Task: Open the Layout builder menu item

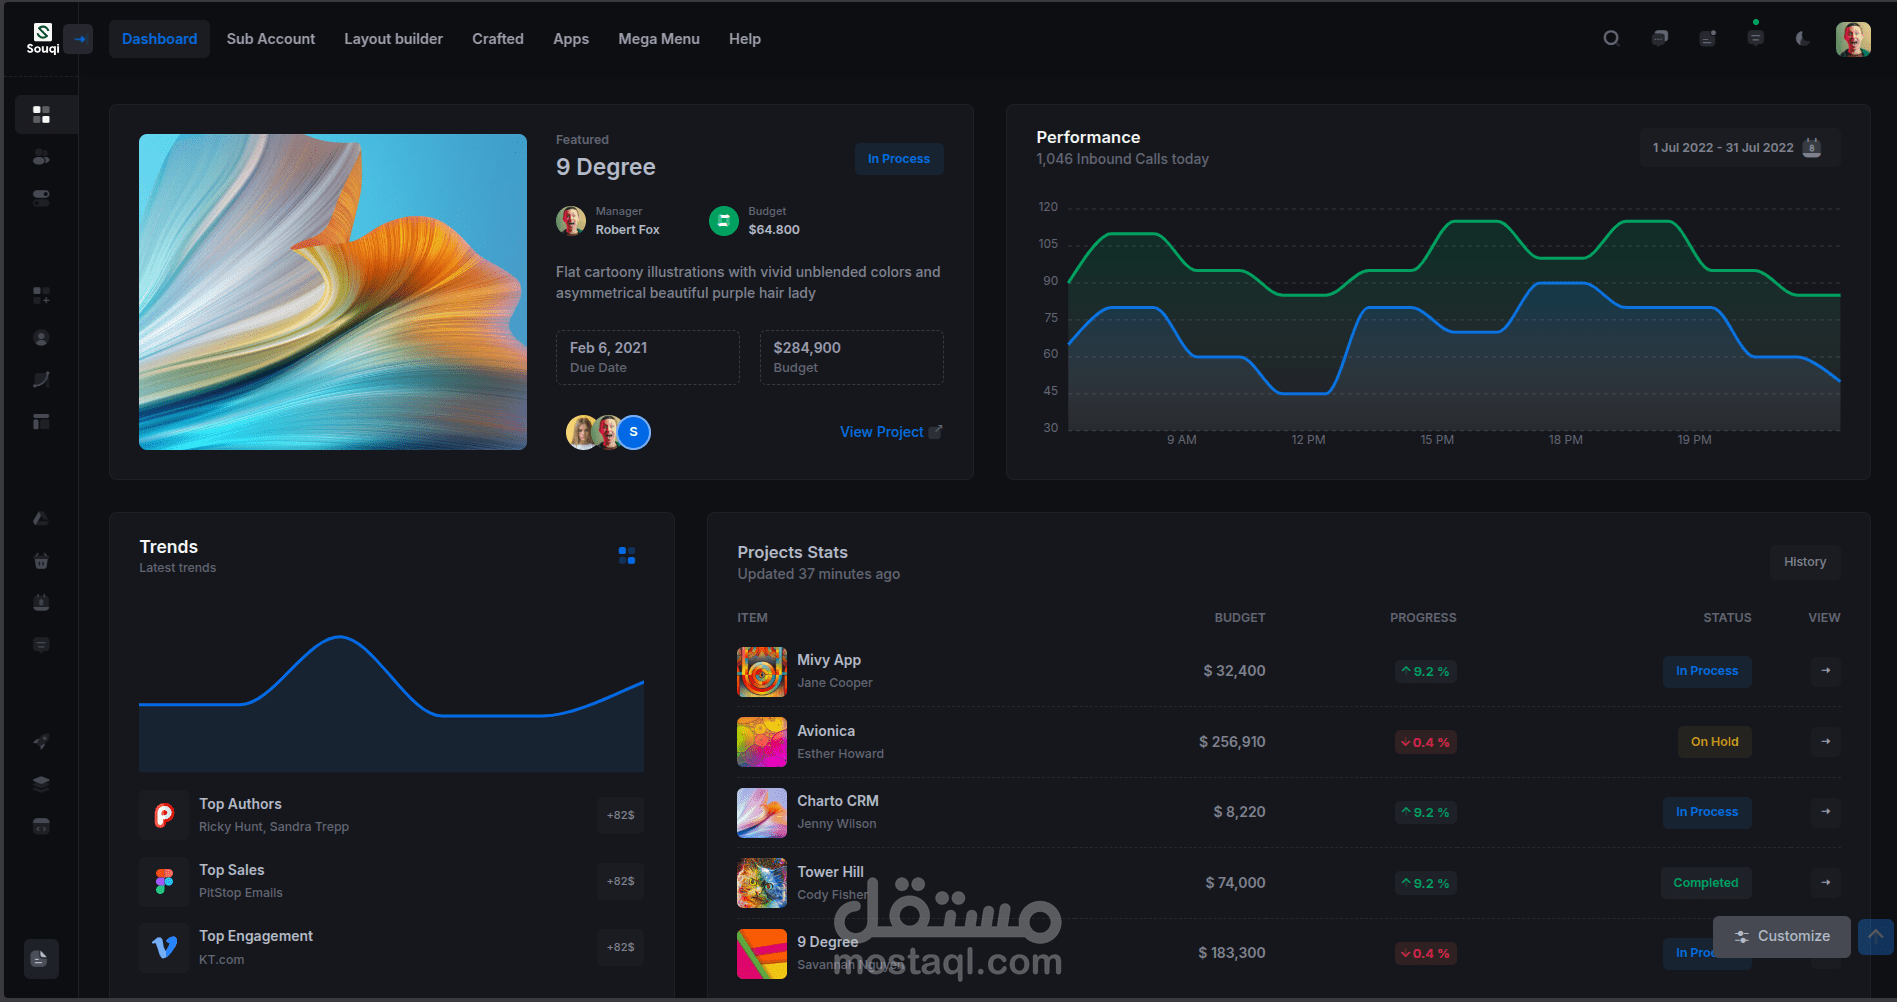Action: coord(394,39)
